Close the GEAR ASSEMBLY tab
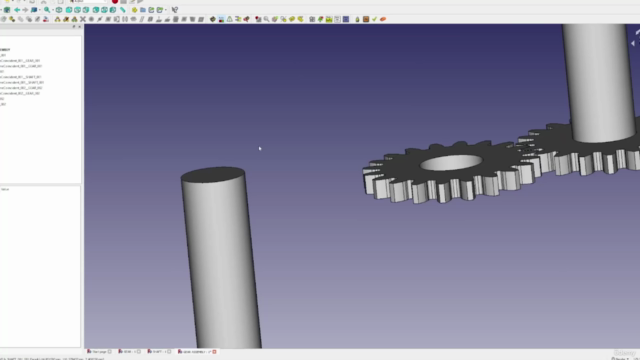Image resolution: width=640 pixels, height=360 pixels. click(x=214, y=351)
